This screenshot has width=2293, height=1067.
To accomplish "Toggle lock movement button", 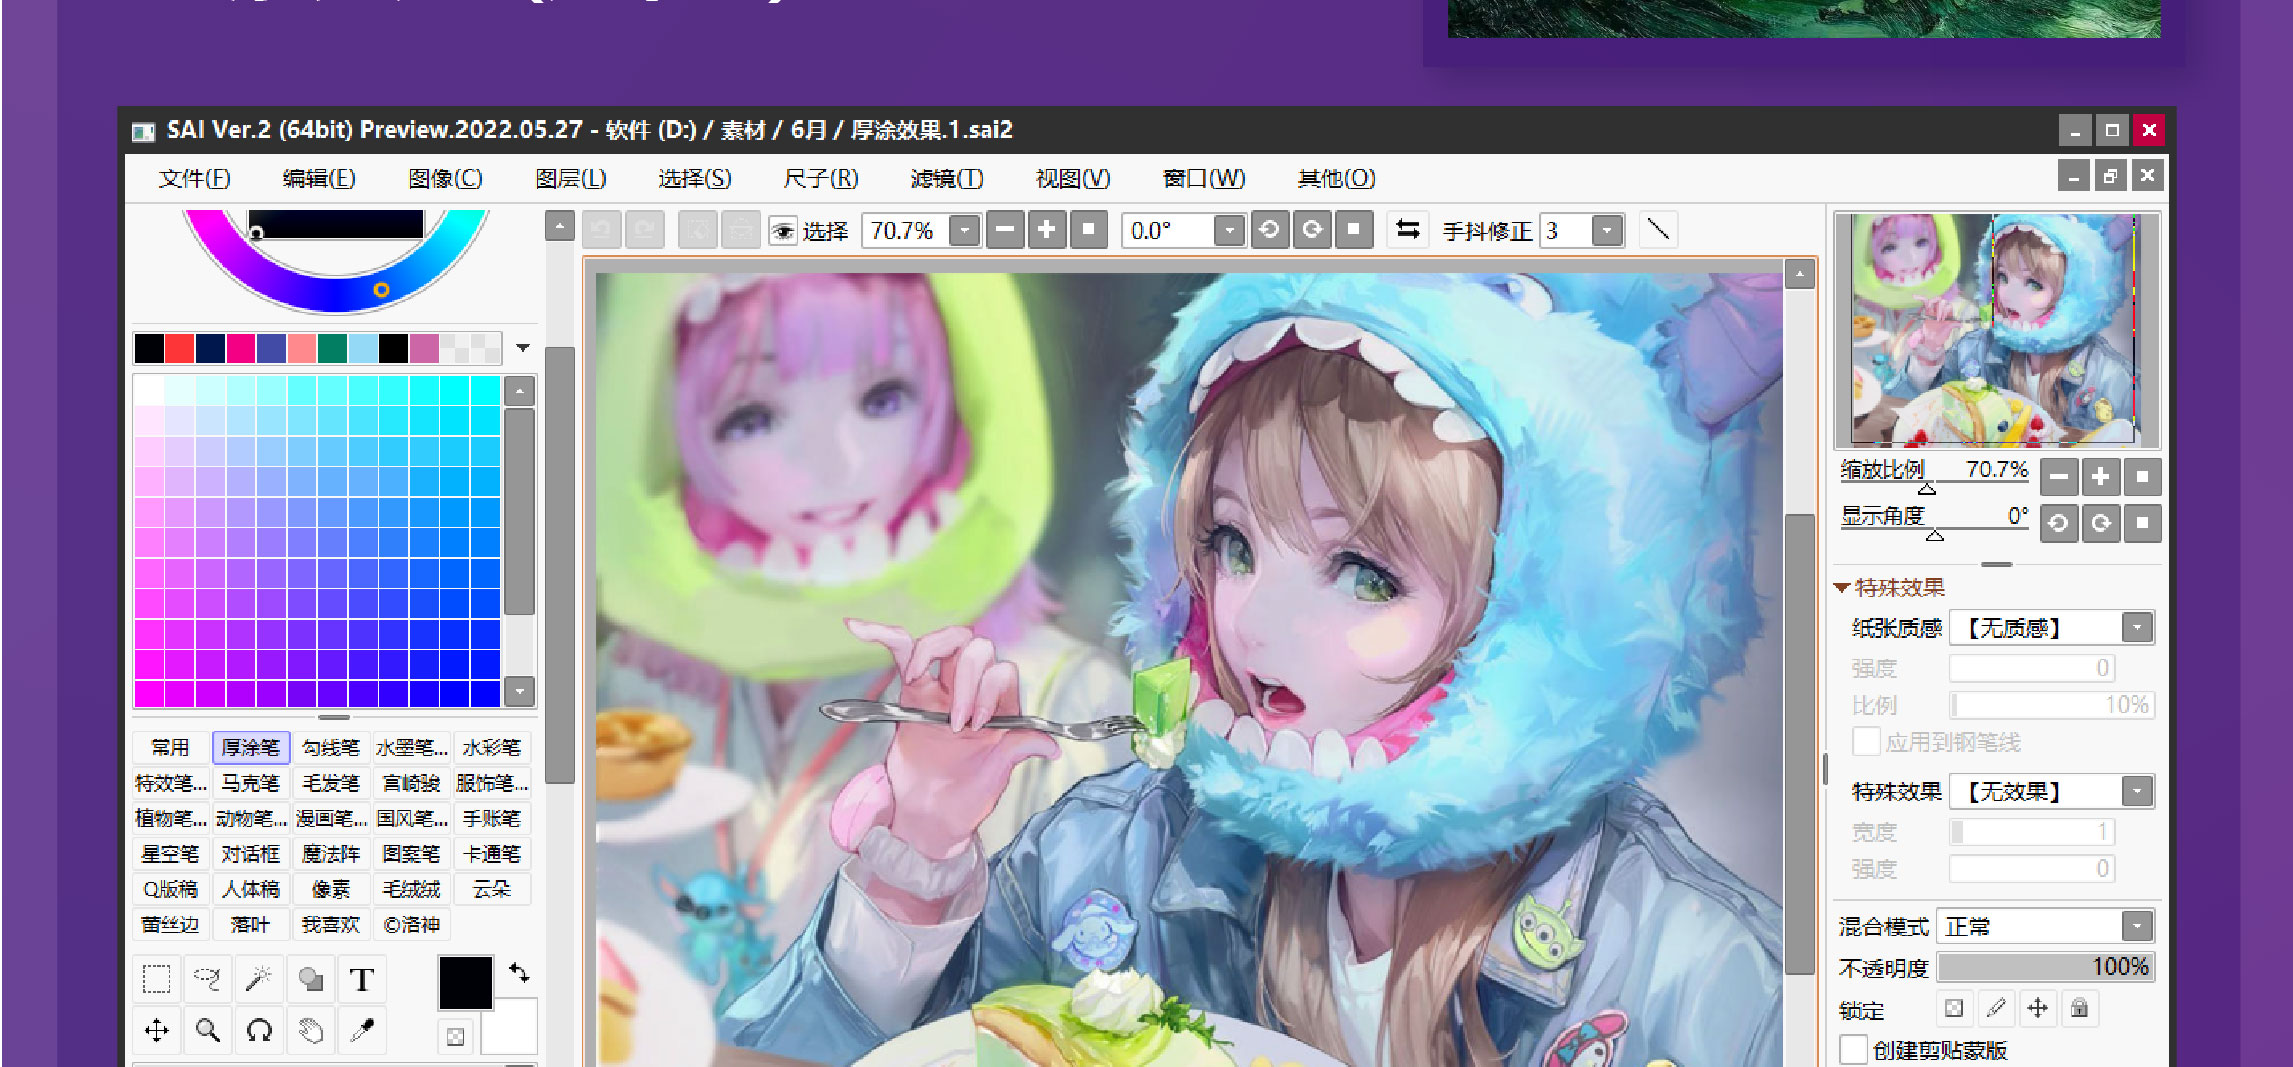I will pyautogui.click(x=2038, y=1008).
